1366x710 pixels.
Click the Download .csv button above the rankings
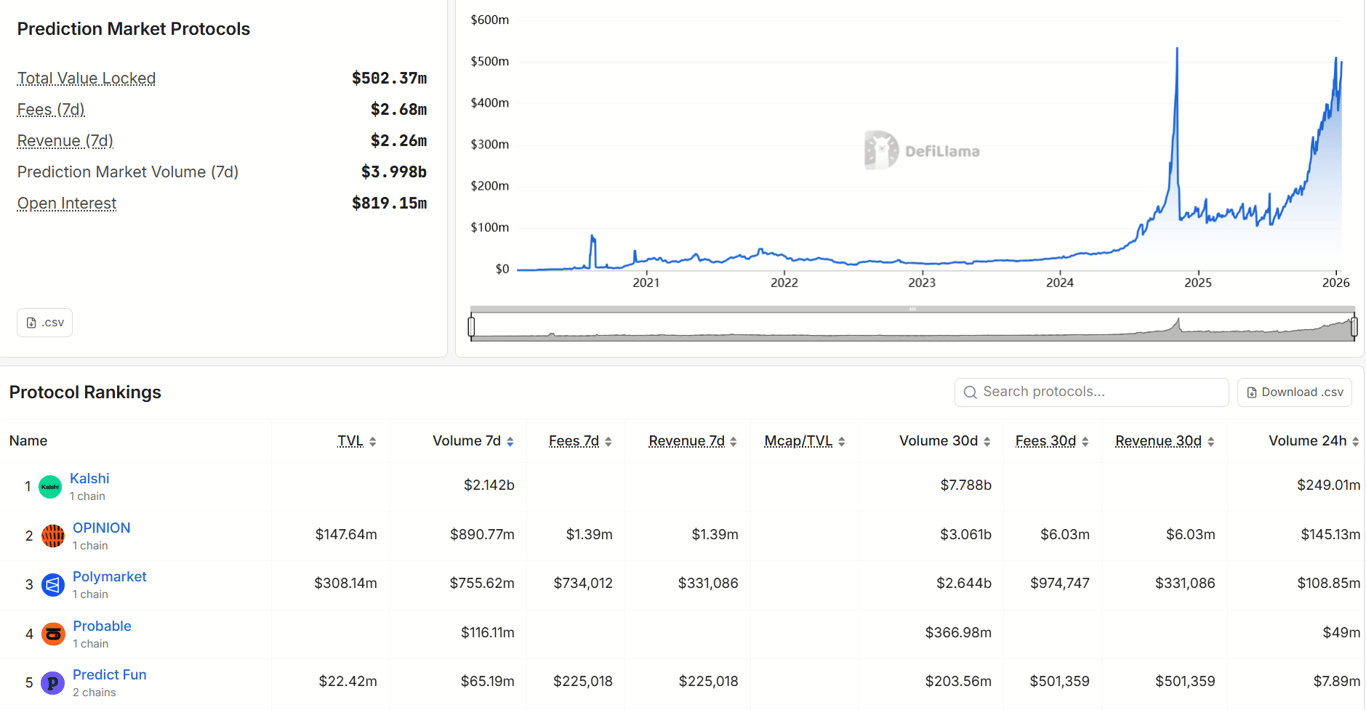[x=1294, y=392]
